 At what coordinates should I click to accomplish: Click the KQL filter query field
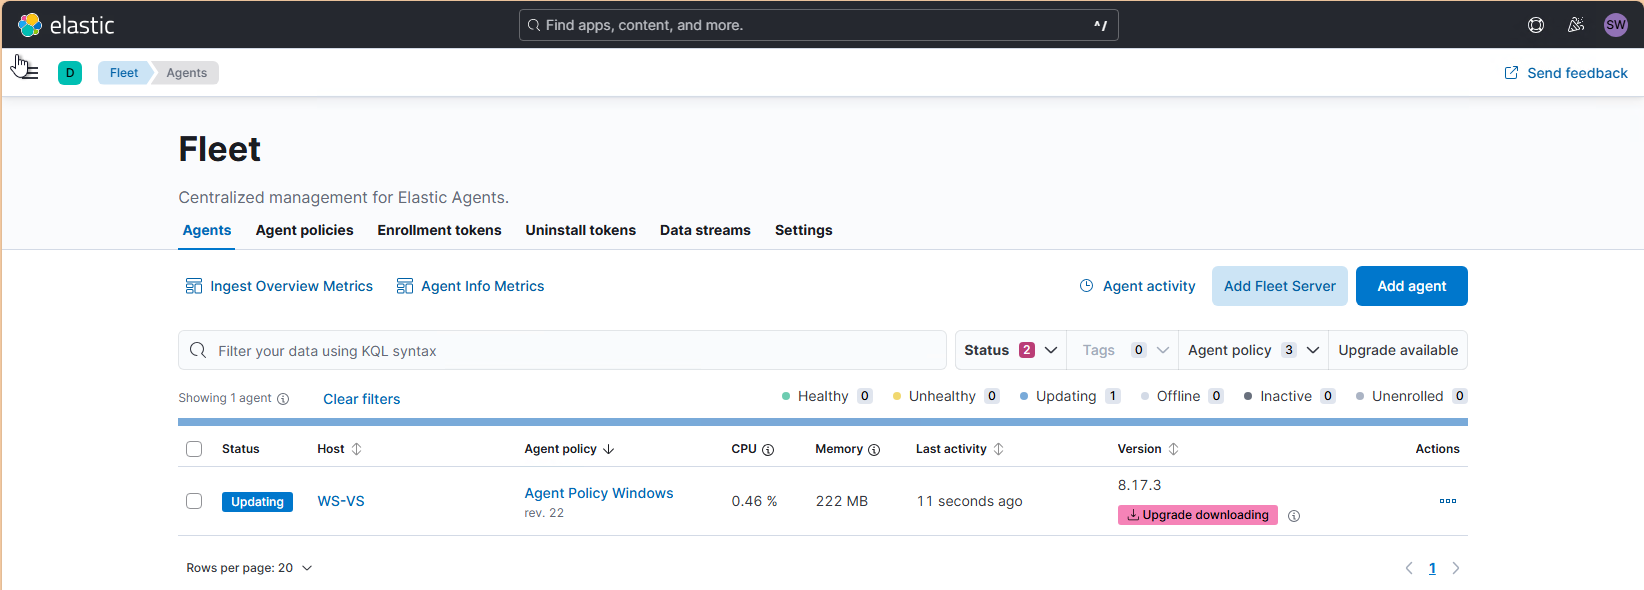562,350
